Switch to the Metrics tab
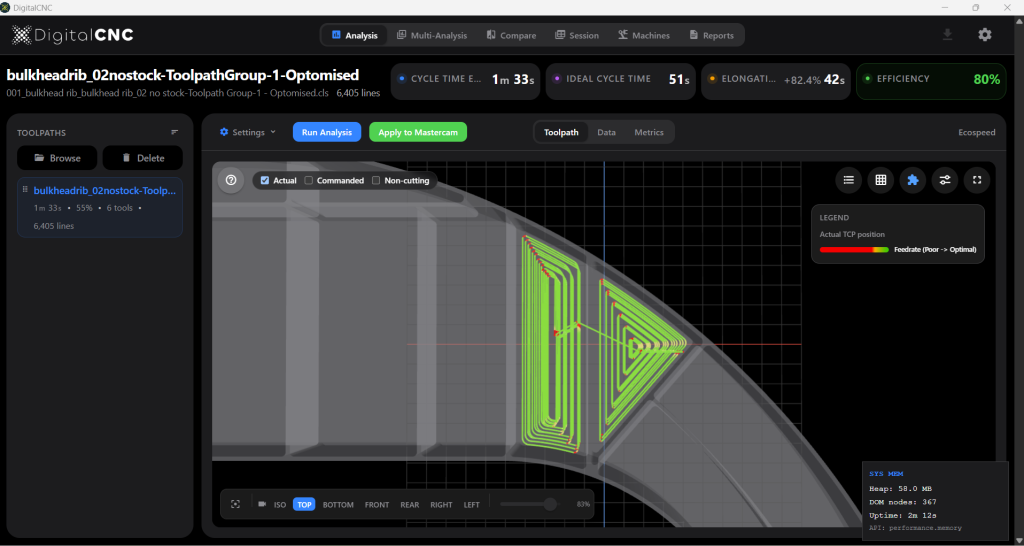Screen dimensions: 1024x546 (648, 132)
